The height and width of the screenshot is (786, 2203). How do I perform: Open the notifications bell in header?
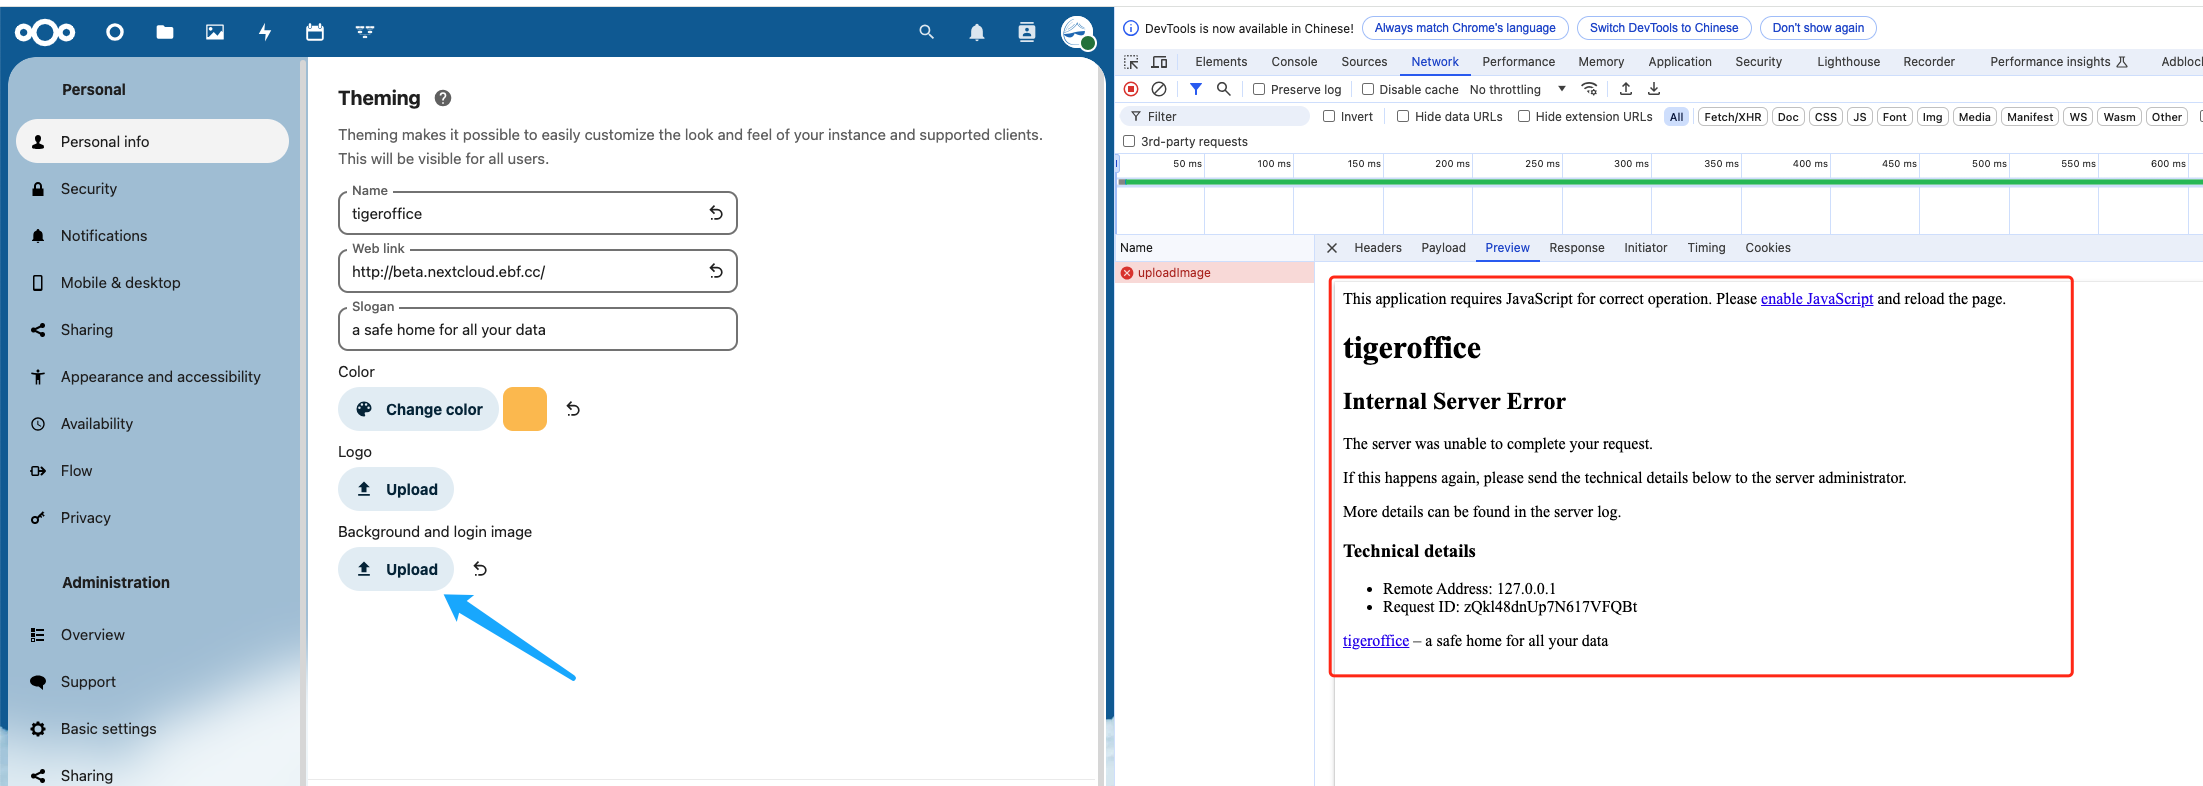click(x=977, y=33)
